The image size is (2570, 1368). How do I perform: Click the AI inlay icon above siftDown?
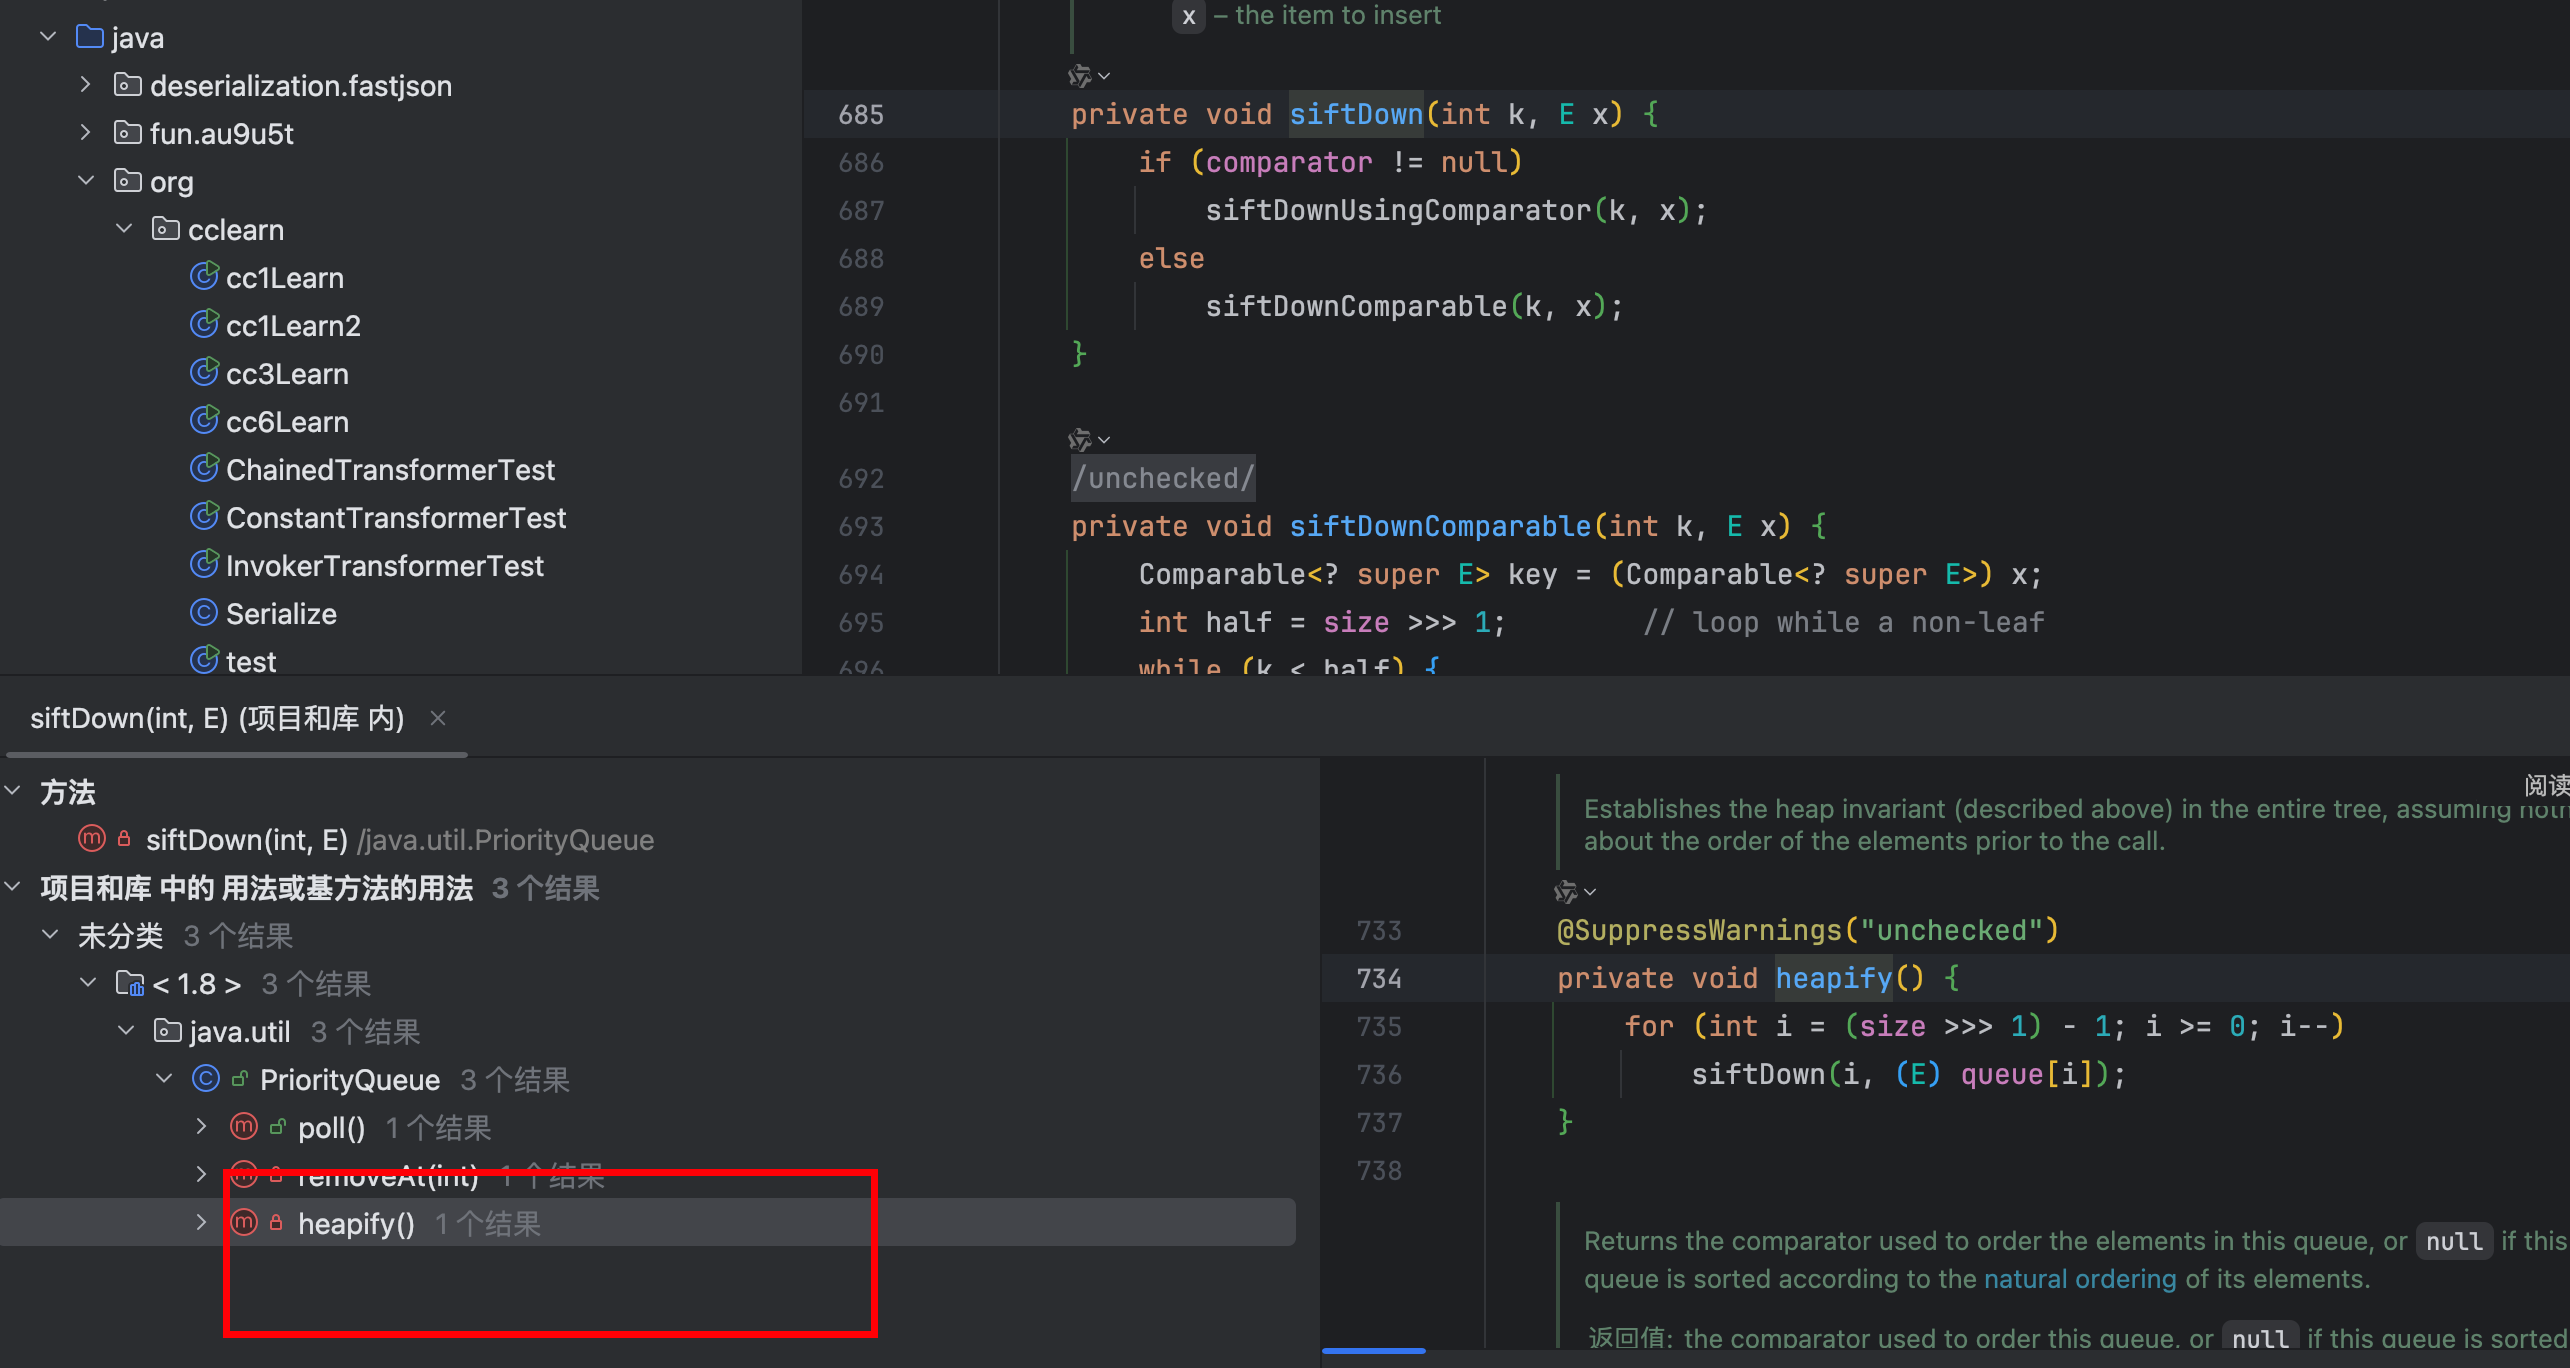point(1079,76)
